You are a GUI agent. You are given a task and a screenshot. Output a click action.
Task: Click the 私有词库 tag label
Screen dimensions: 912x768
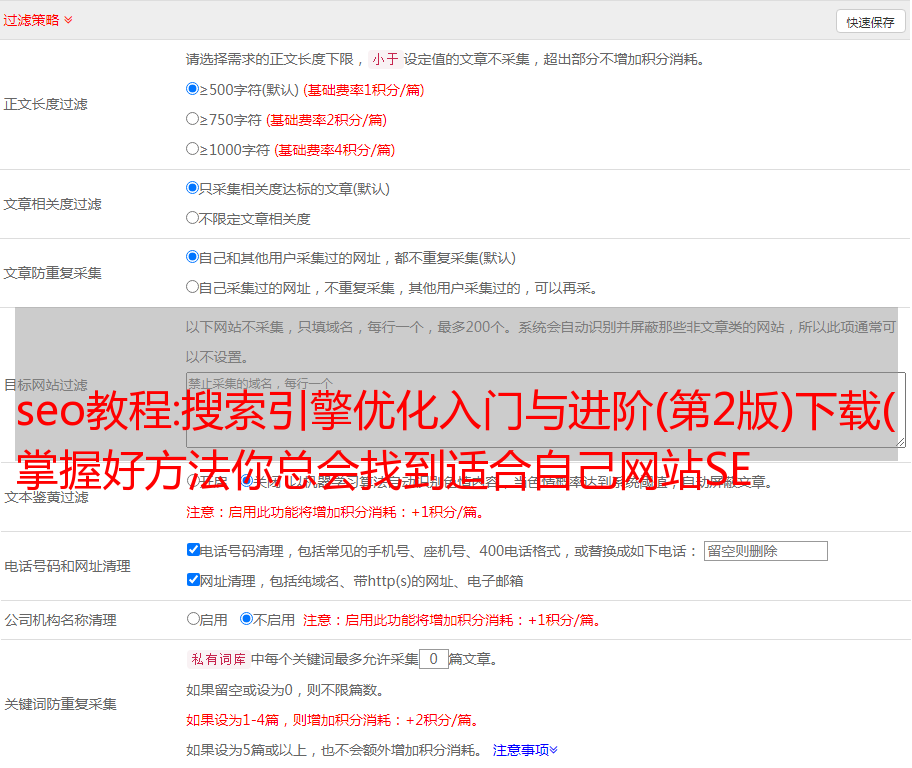click(x=216, y=659)
